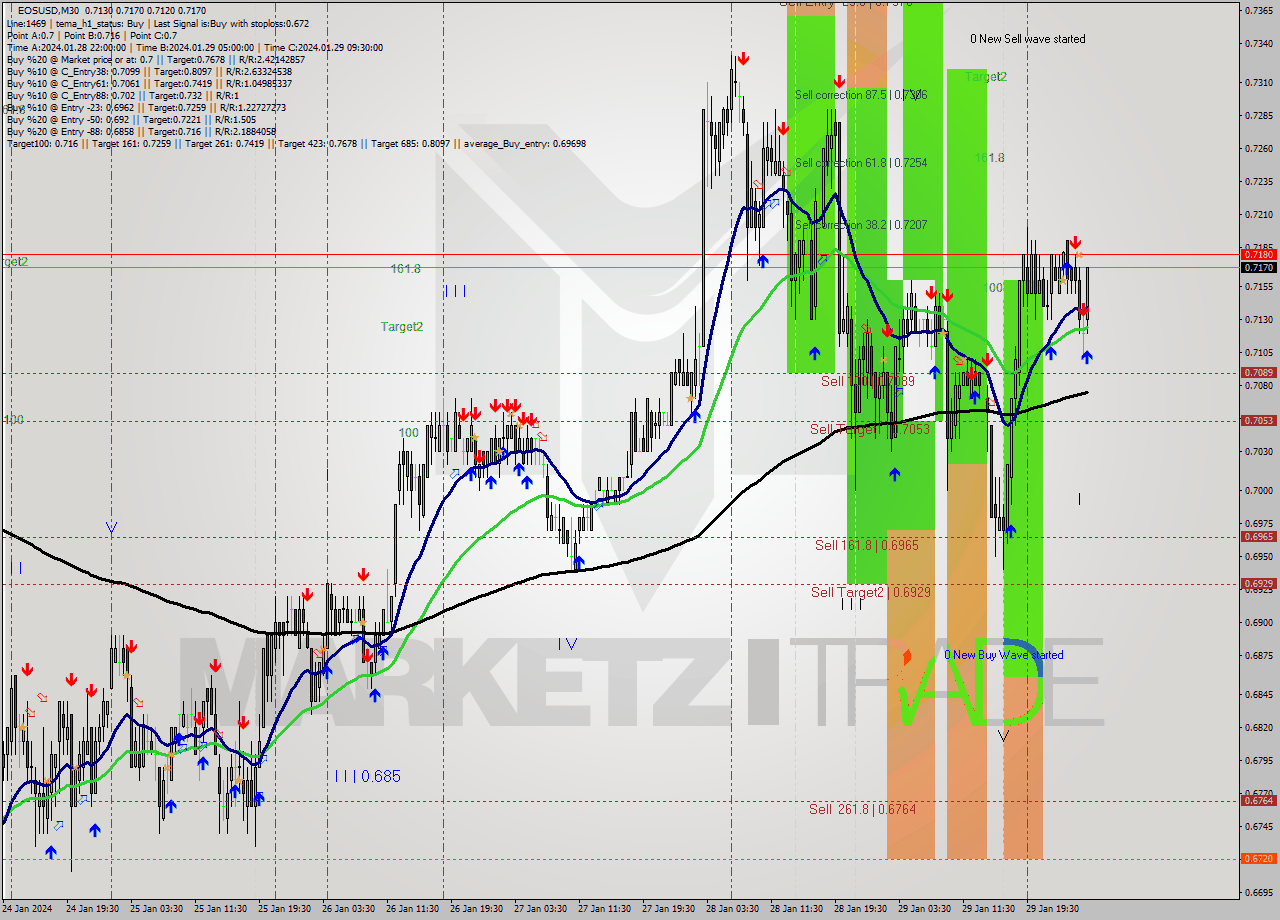The height and width of the screenshot is (920, 1280).
Task: Click the red 0.7053 price tag on axis
Action: (x=1258, y=421)
